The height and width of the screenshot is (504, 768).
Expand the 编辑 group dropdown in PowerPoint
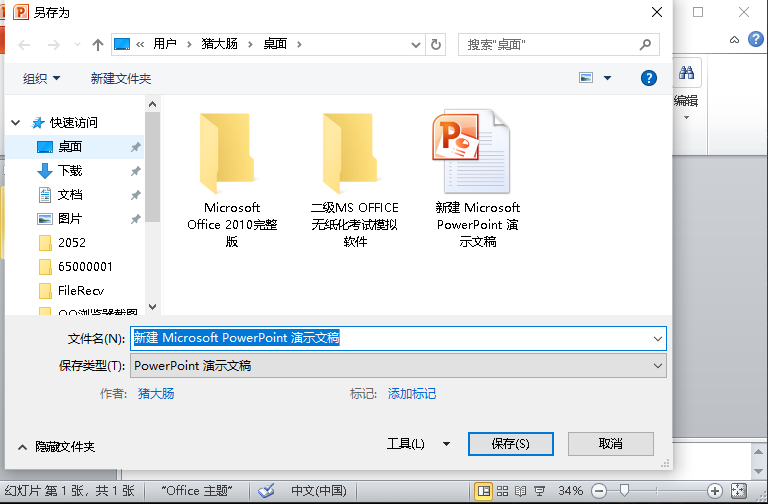coord(686,118)
